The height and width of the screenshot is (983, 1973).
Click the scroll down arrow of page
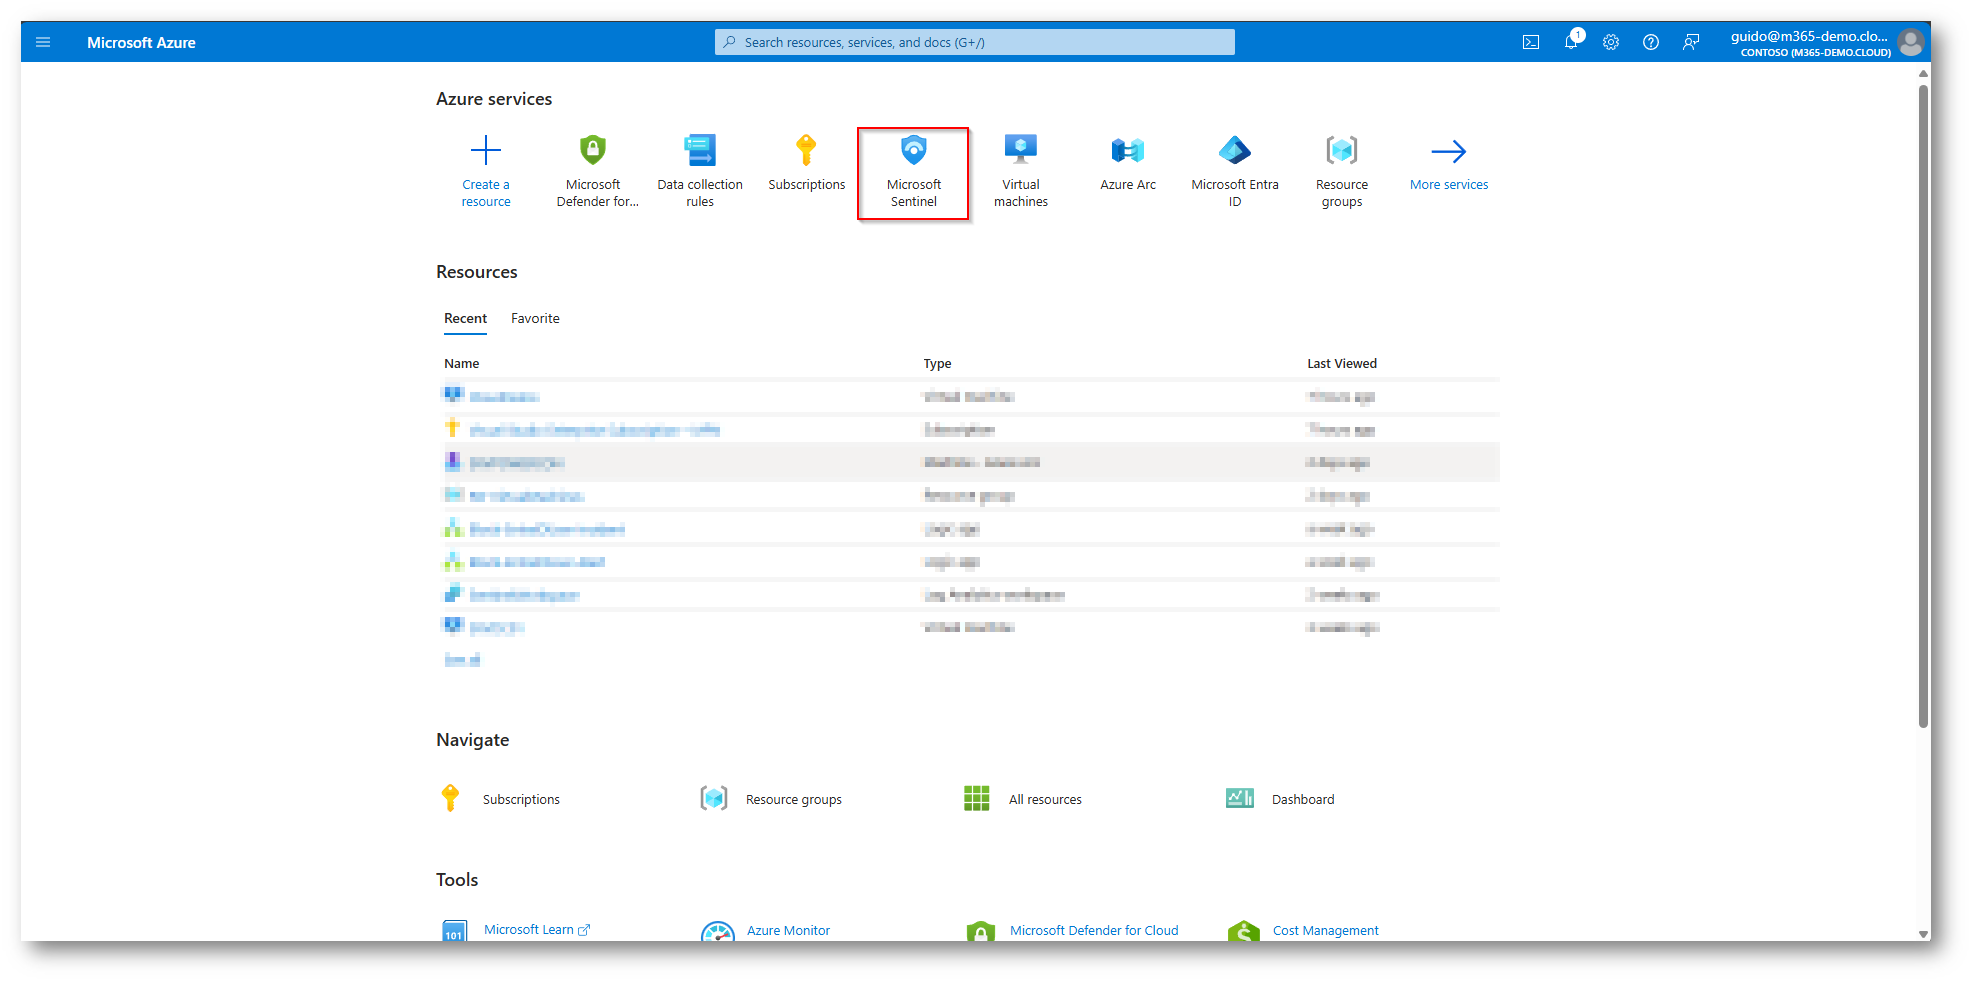(1923, 933)
